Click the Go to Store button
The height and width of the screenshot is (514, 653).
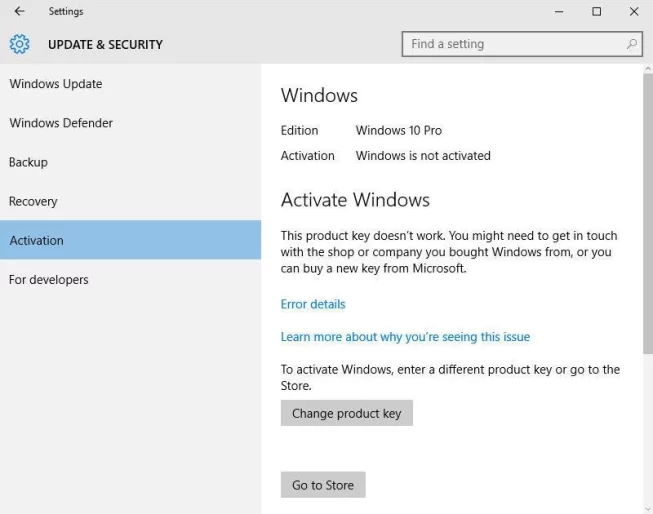coord(323,485)
